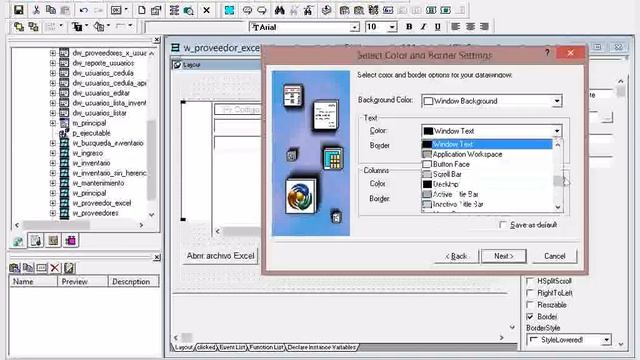Close the system tree pane with its X

157,40
